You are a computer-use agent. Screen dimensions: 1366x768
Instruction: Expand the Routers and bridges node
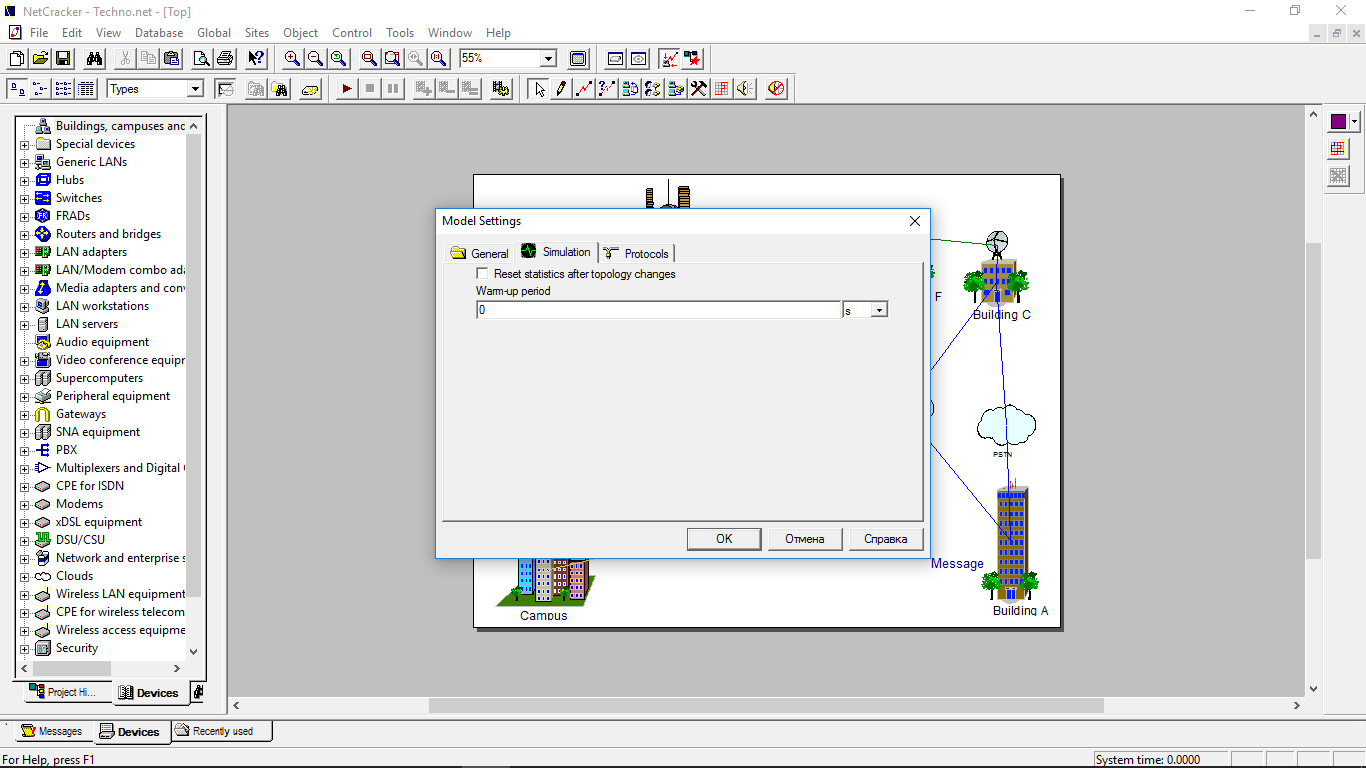click(25, 234)
